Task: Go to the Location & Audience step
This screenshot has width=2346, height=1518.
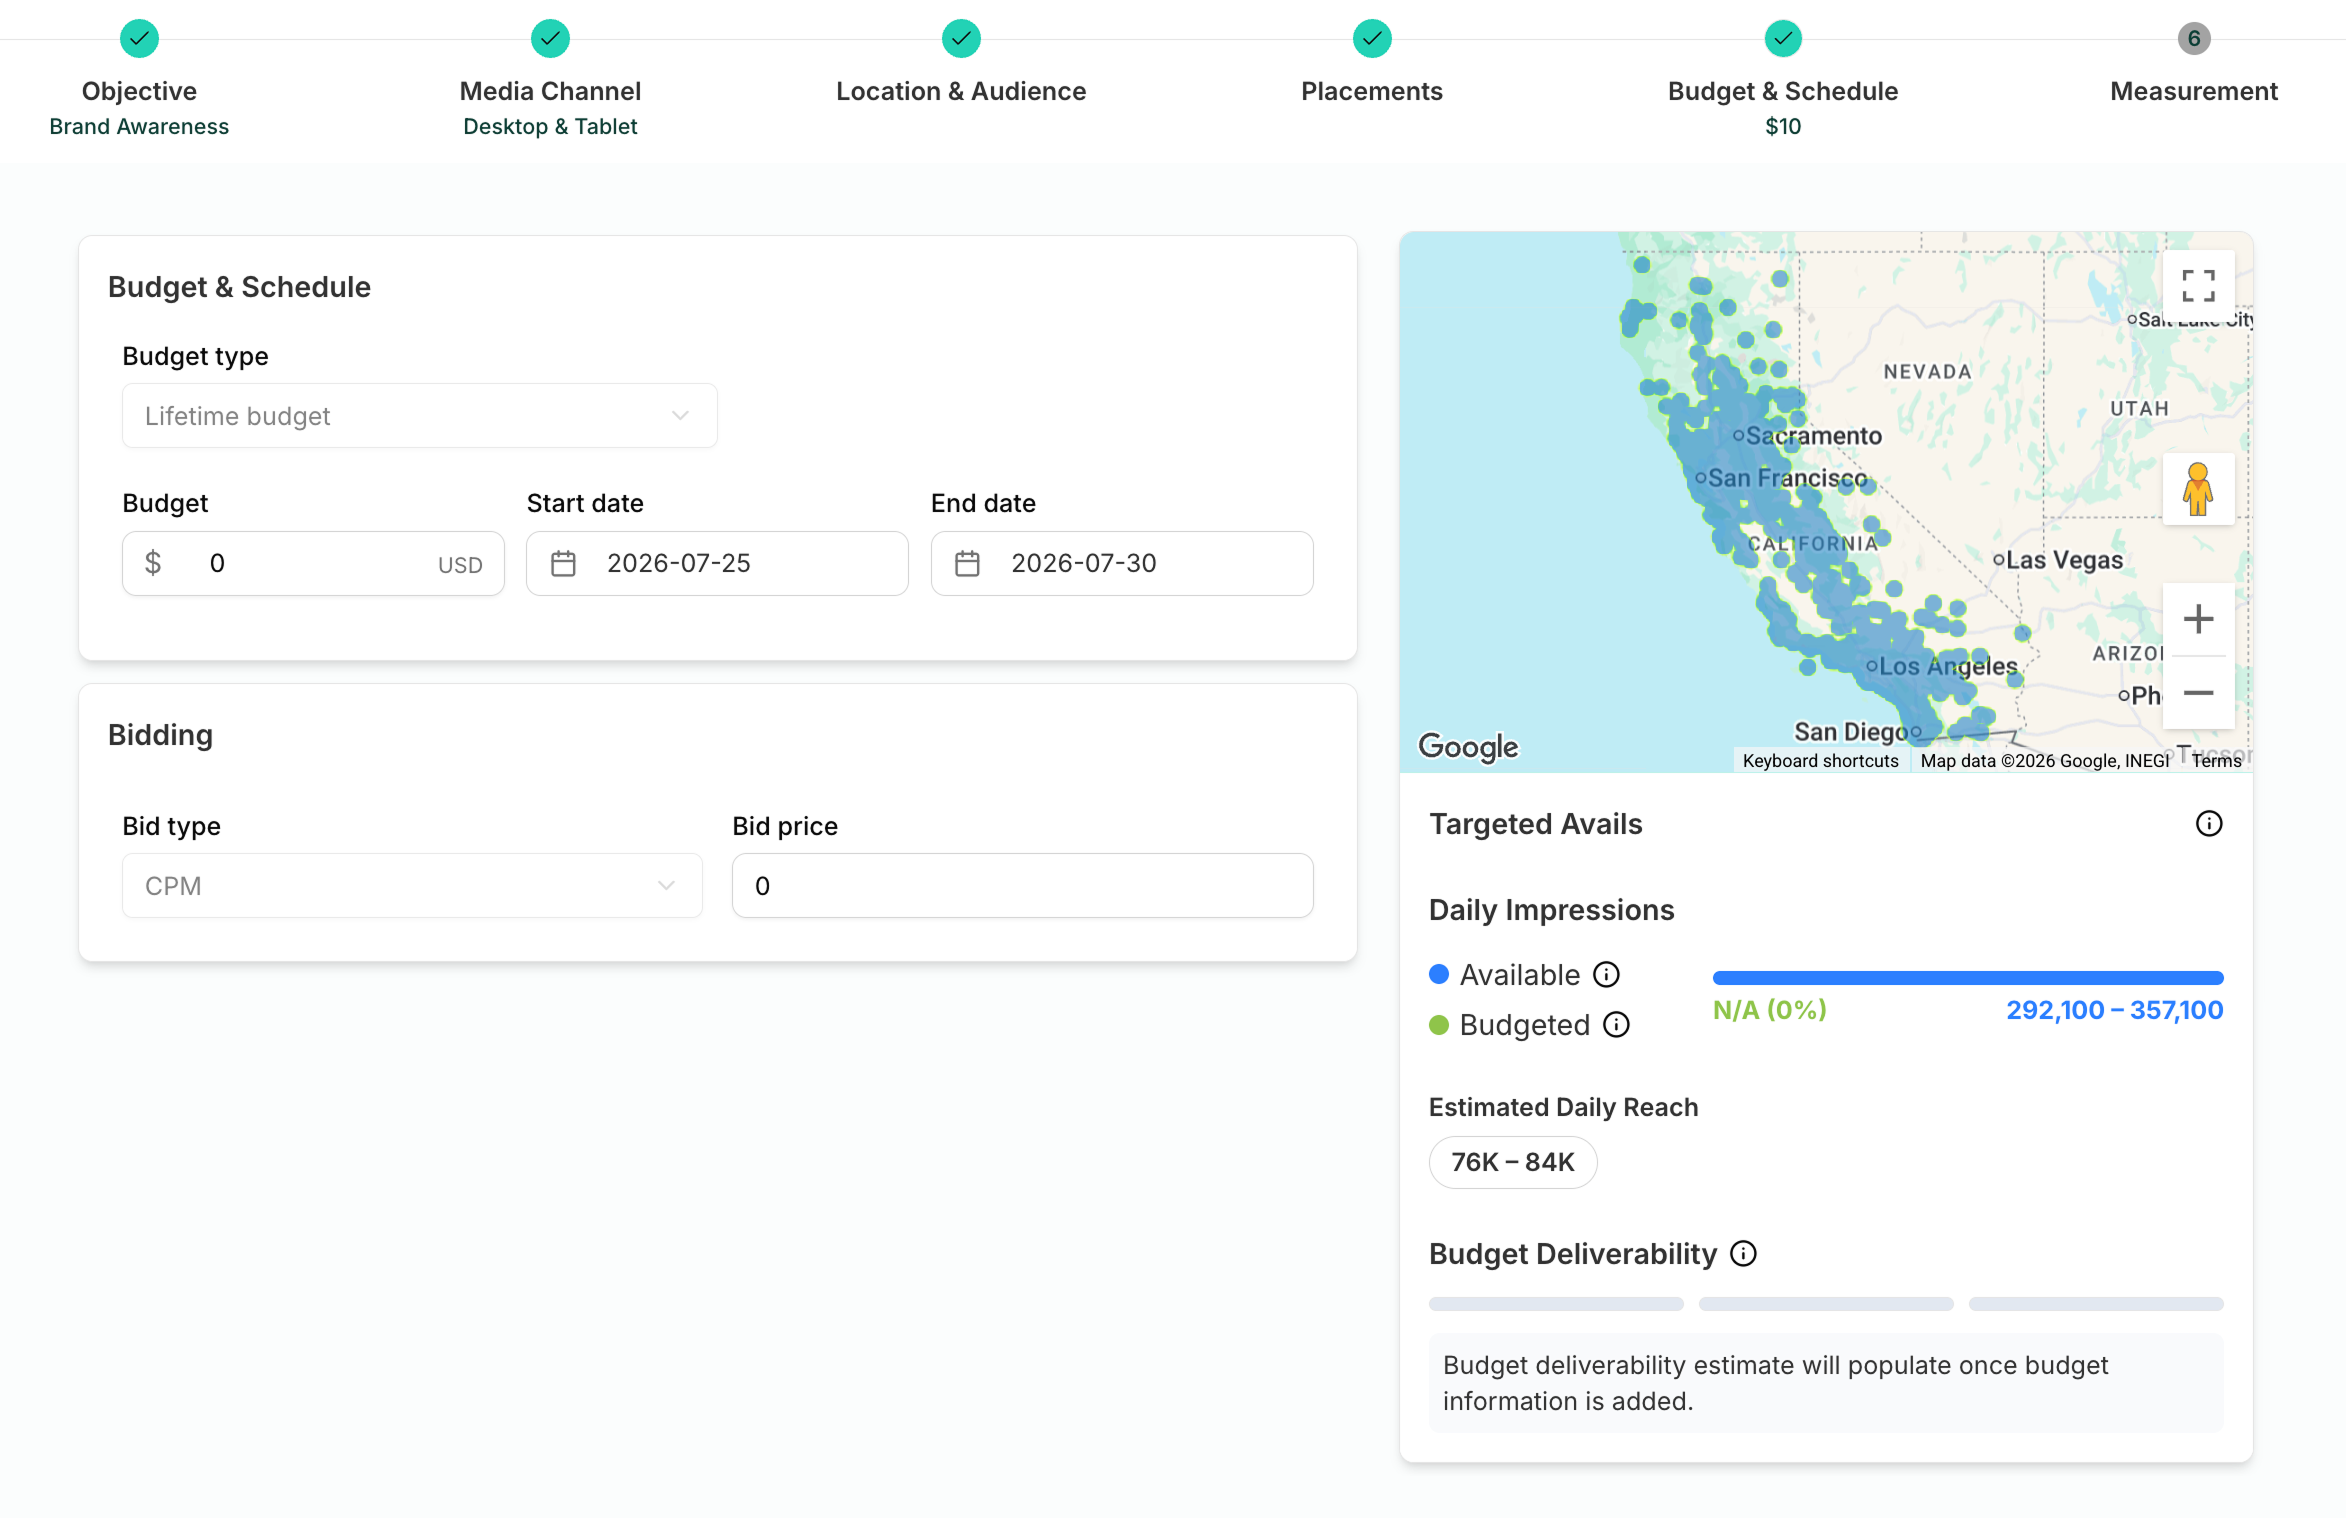Action: pos(961,91)
